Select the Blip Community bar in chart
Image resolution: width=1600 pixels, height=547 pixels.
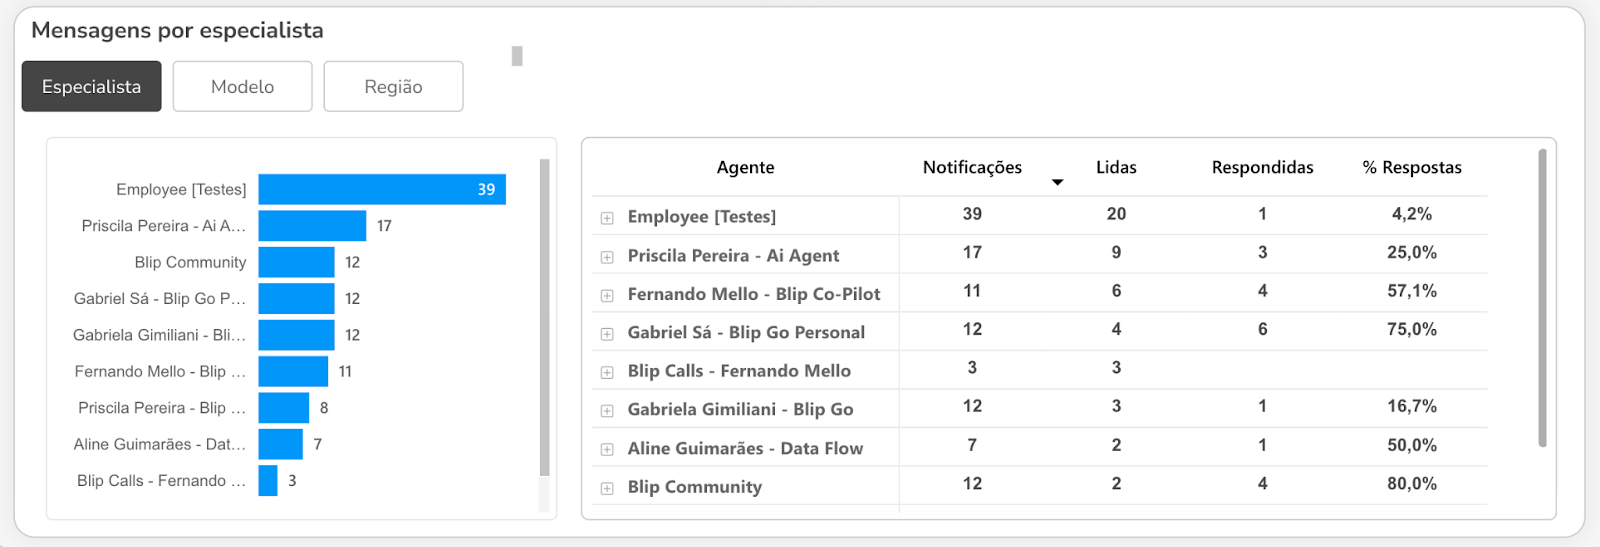pyautogui.click(x=296, y=262)
